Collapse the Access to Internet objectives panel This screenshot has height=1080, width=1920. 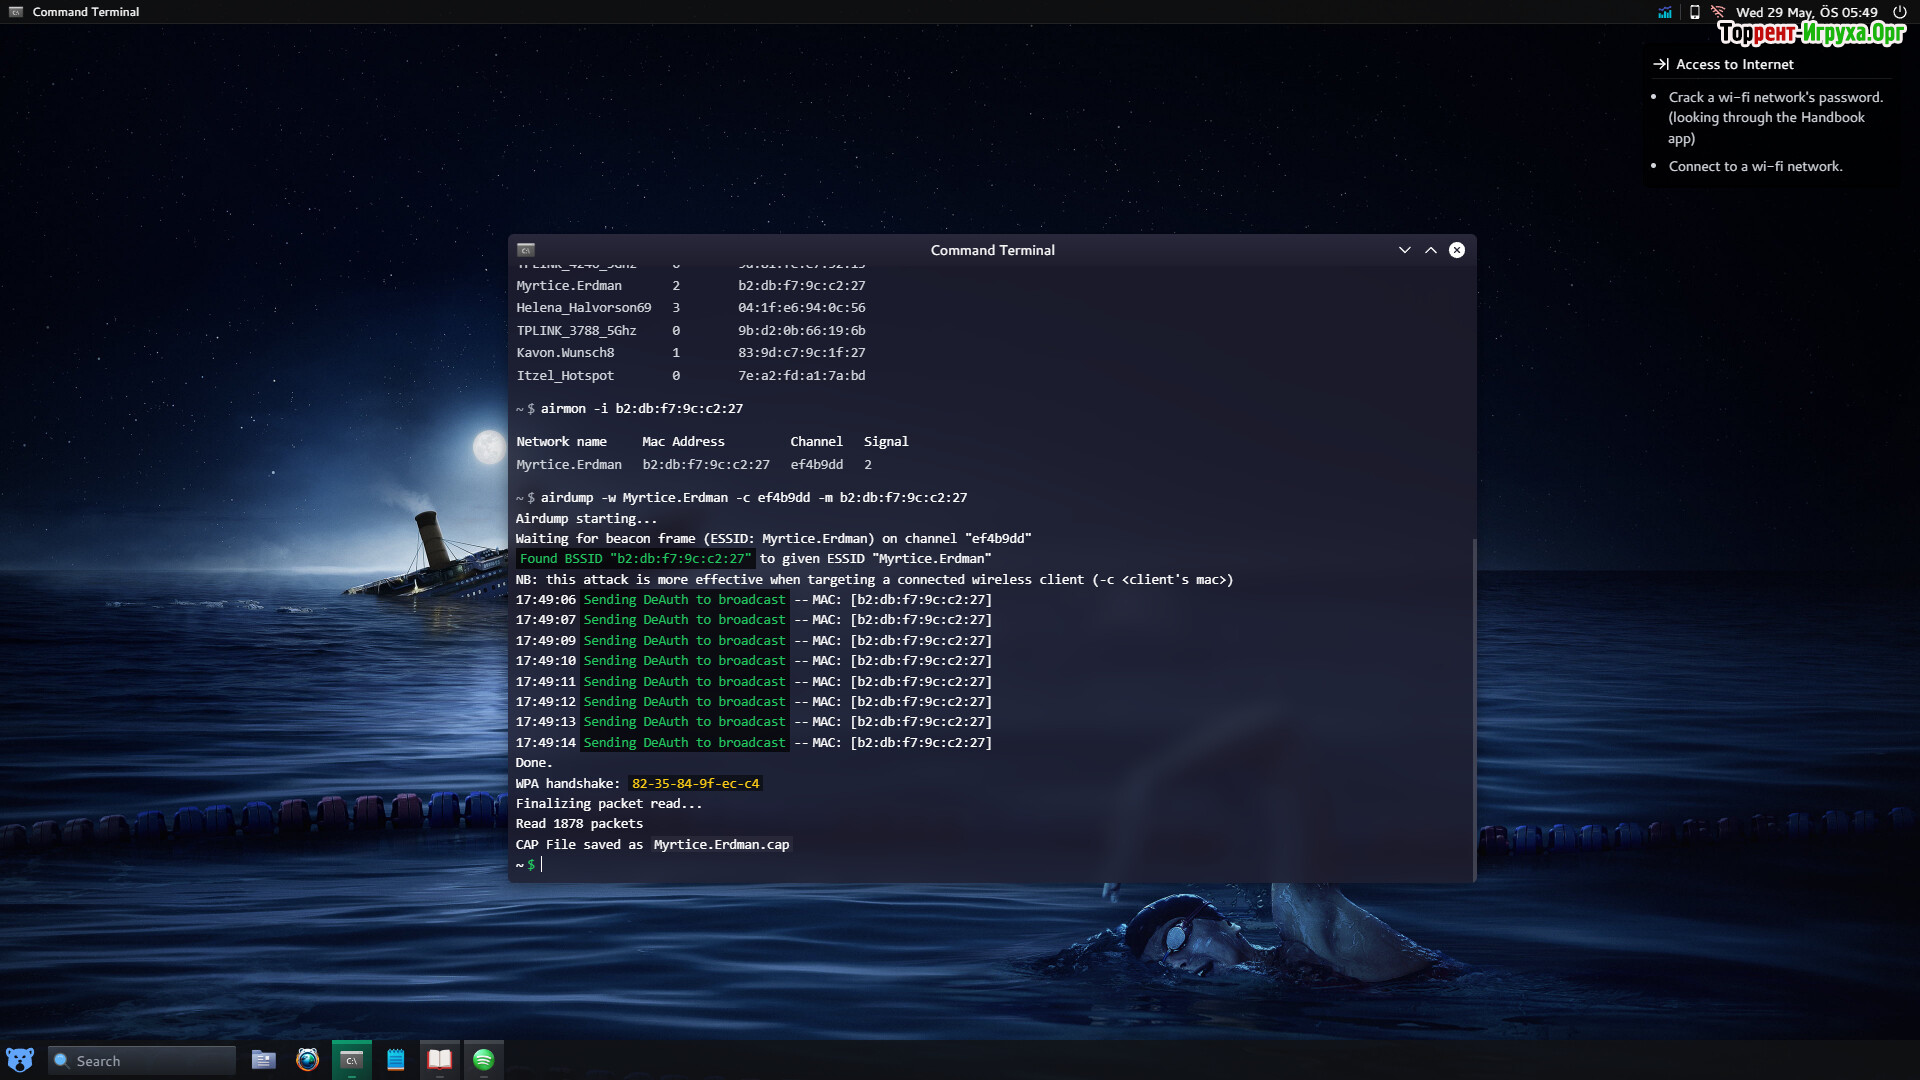coord(1661,64)
